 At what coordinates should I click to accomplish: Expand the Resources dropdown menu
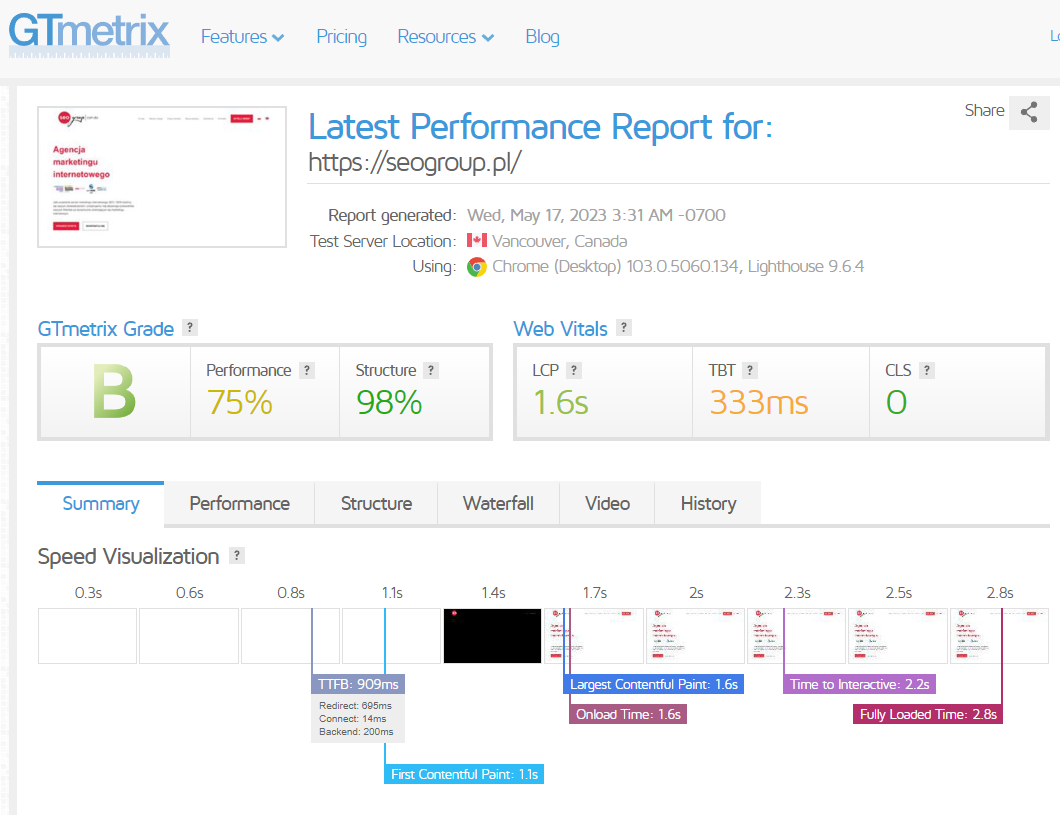pos(445,36)
